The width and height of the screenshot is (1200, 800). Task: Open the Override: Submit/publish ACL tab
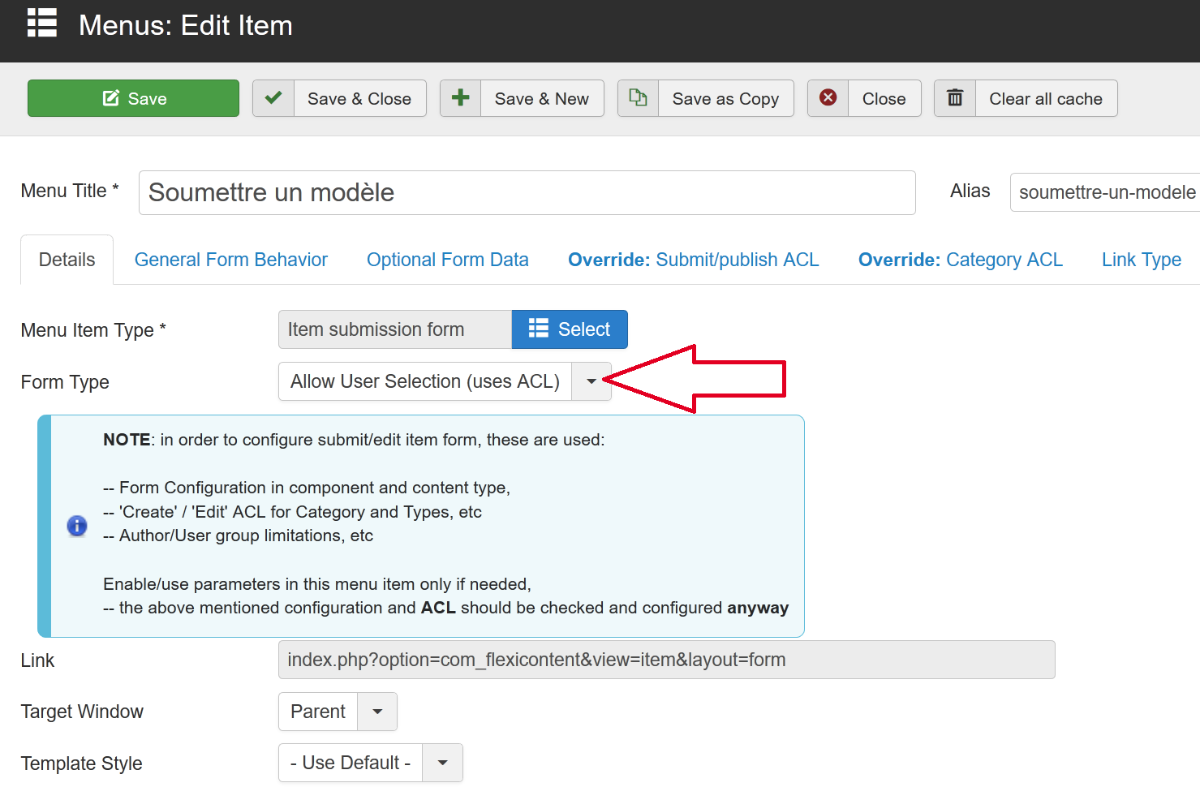(693, 260)
